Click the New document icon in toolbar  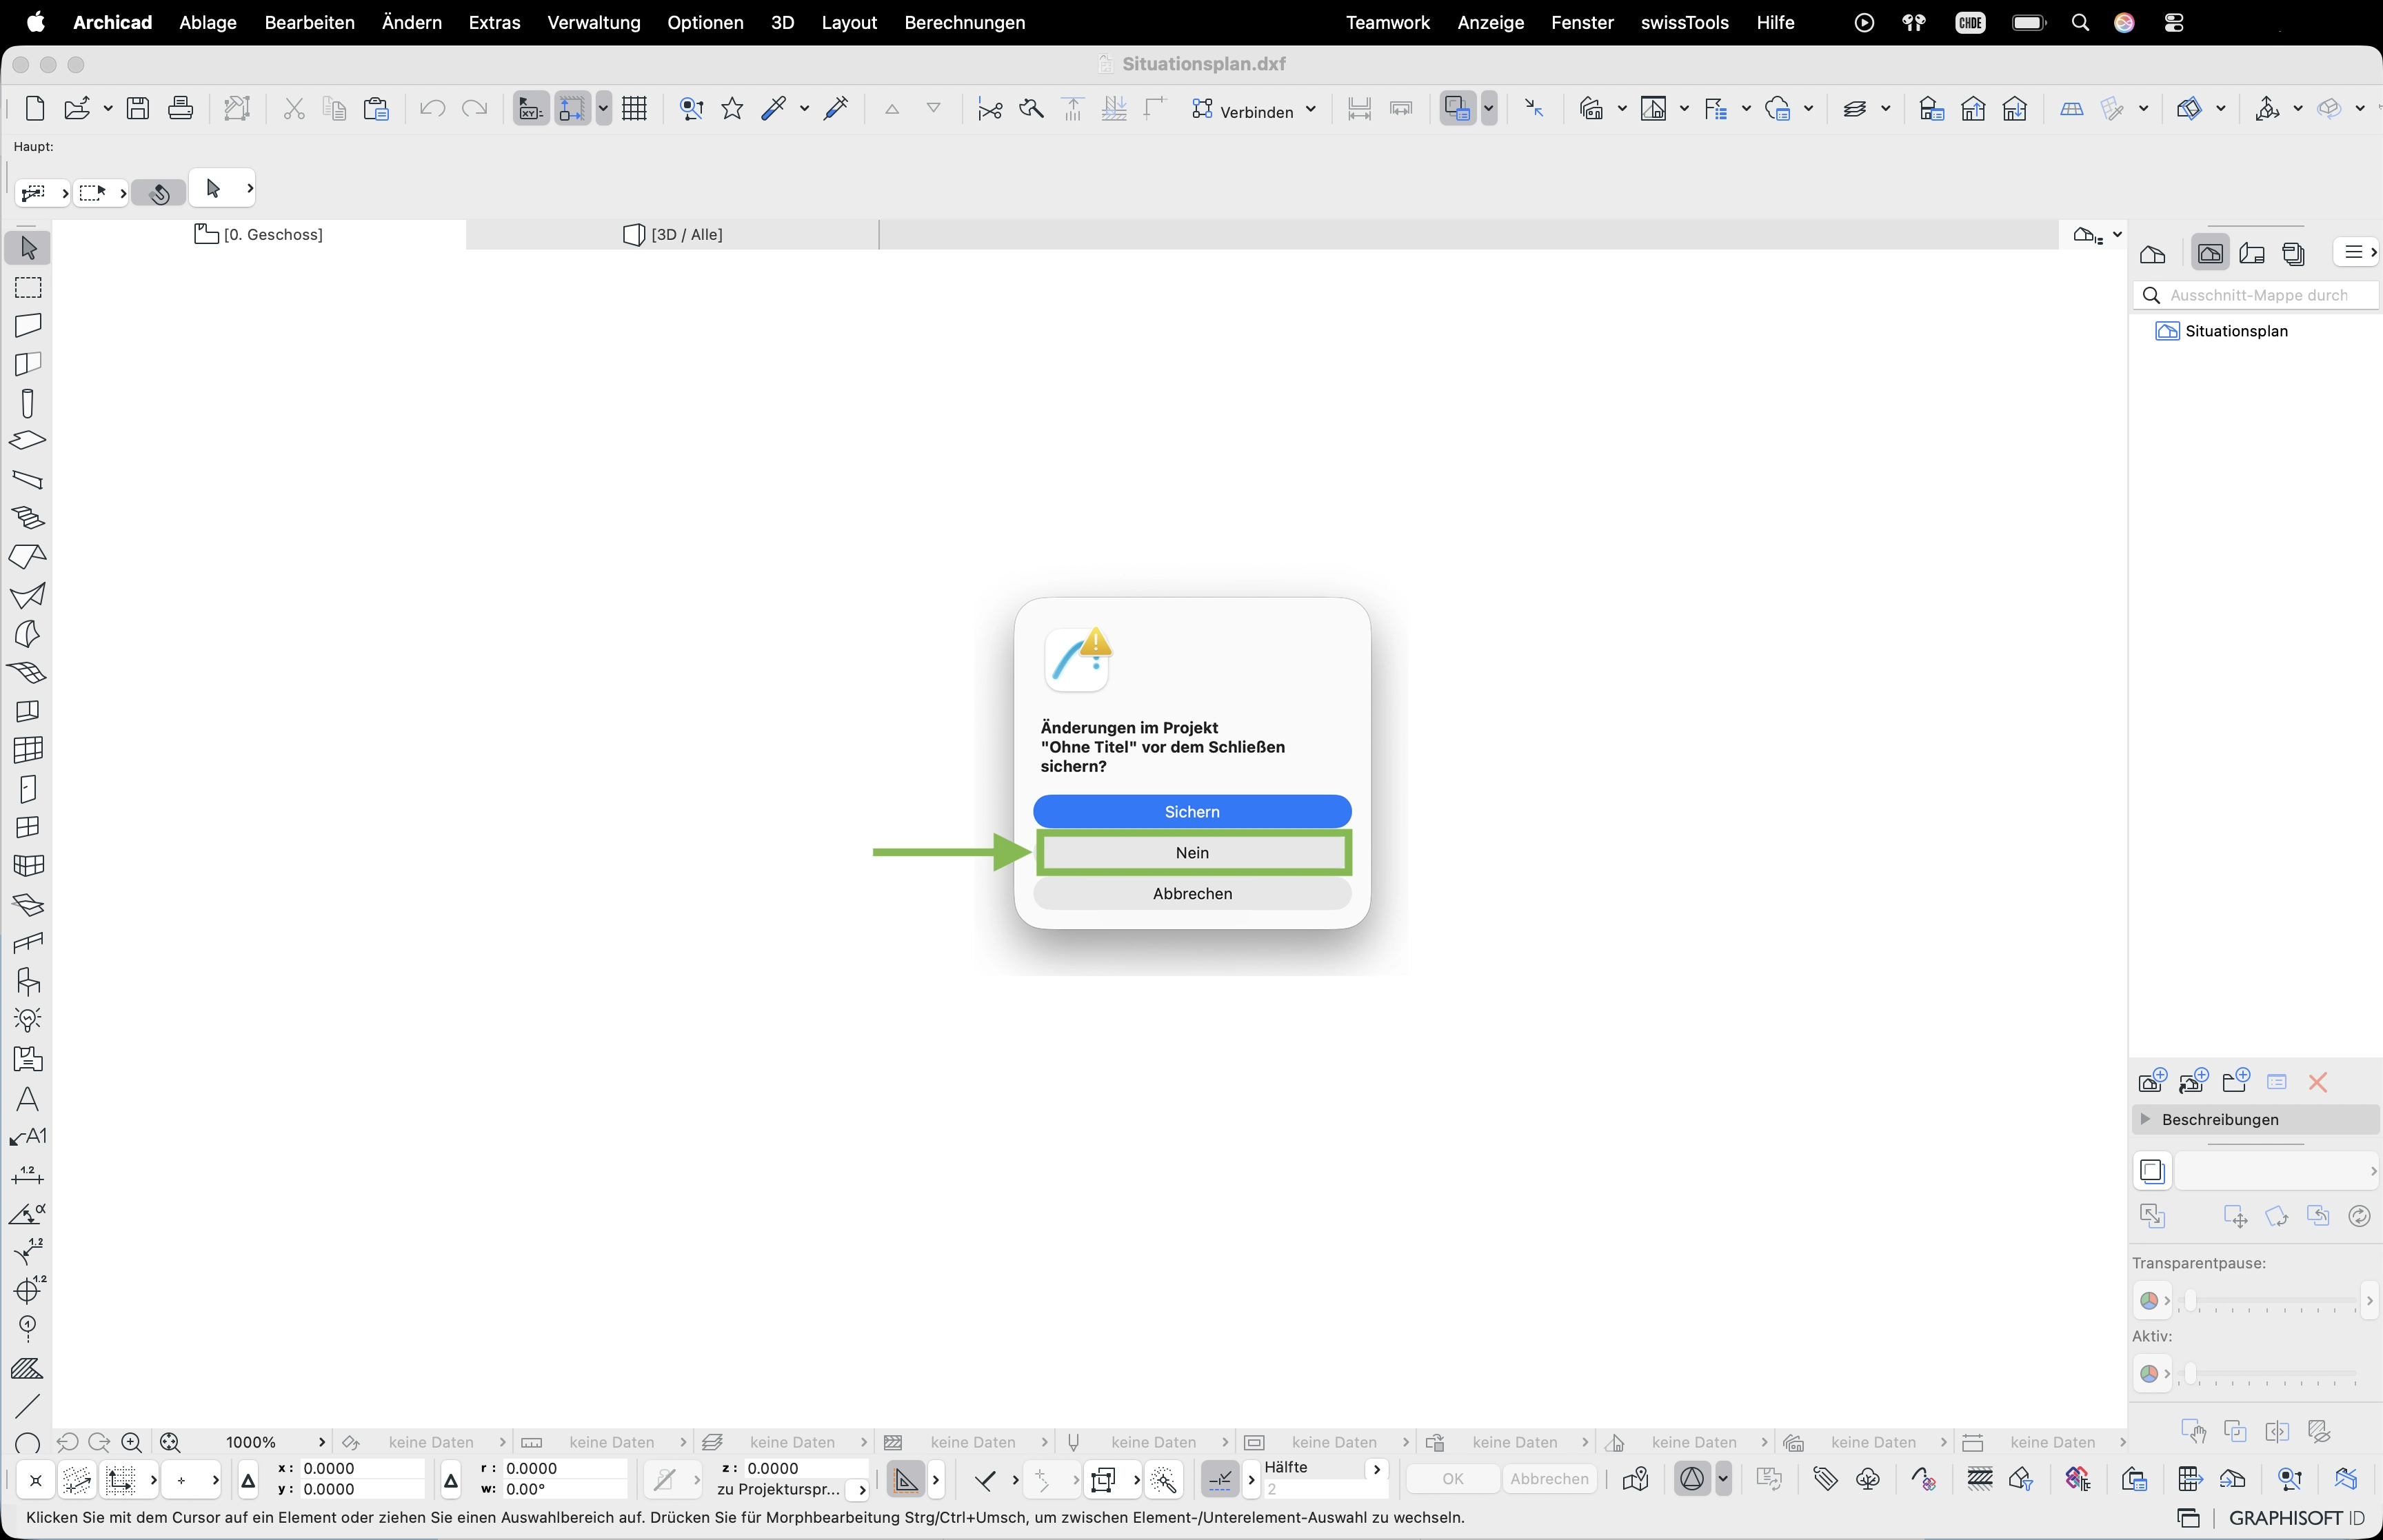[x=35, y=108]
